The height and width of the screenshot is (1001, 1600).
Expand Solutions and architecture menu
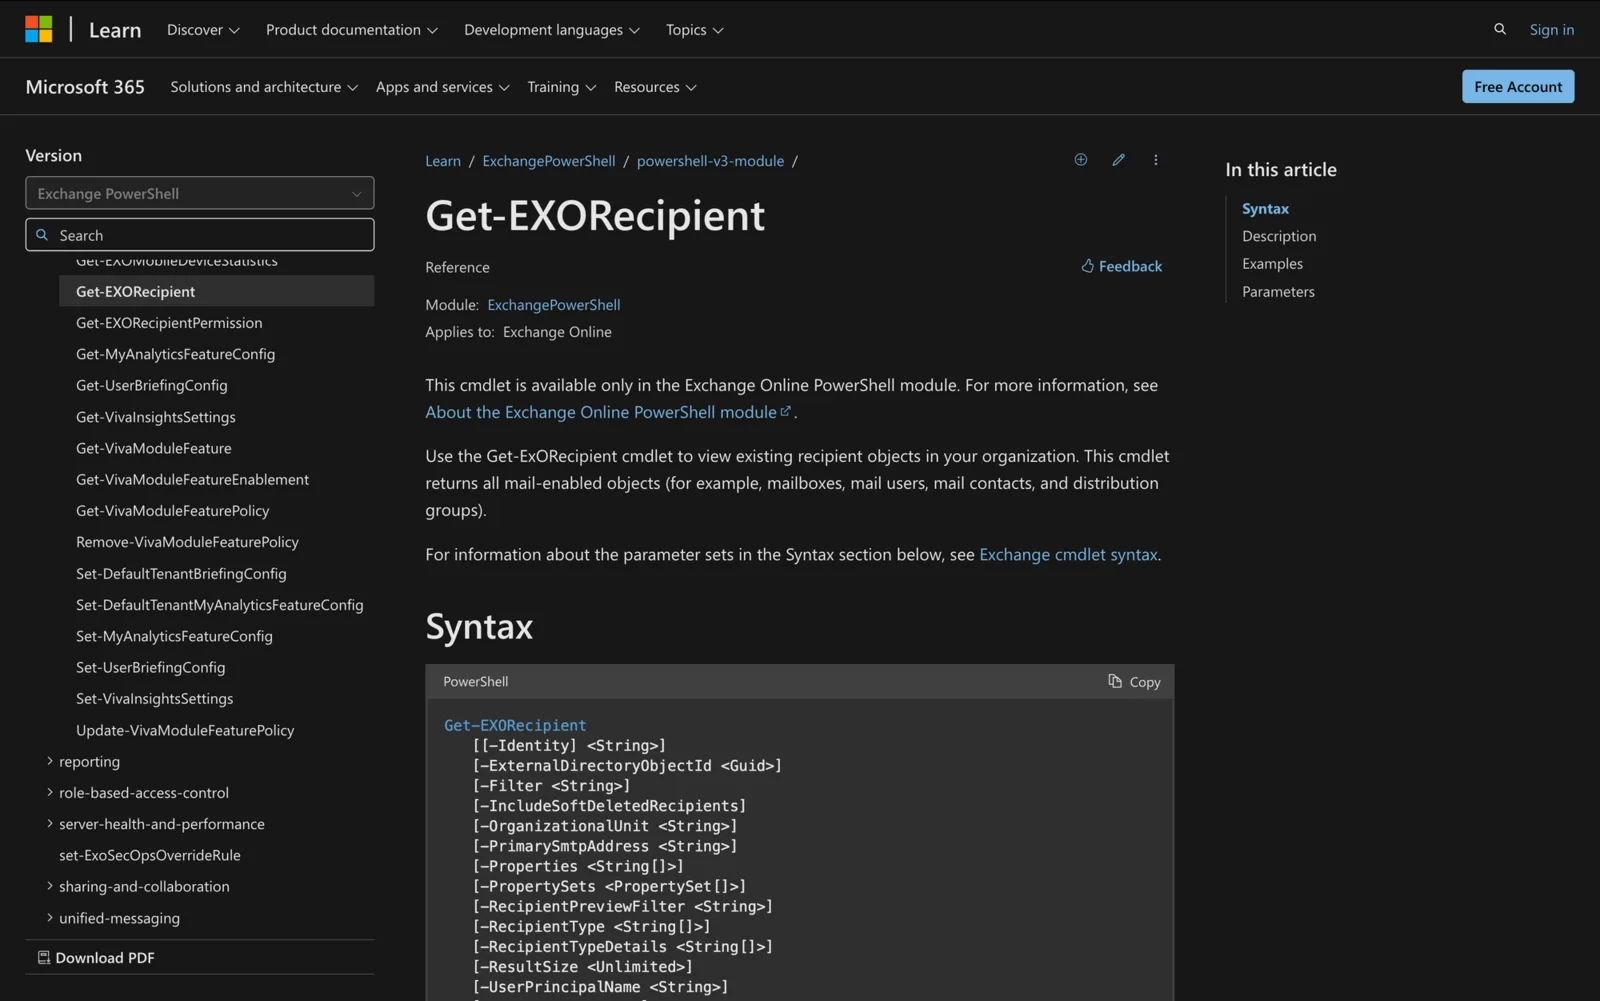[x=264, y=87]
